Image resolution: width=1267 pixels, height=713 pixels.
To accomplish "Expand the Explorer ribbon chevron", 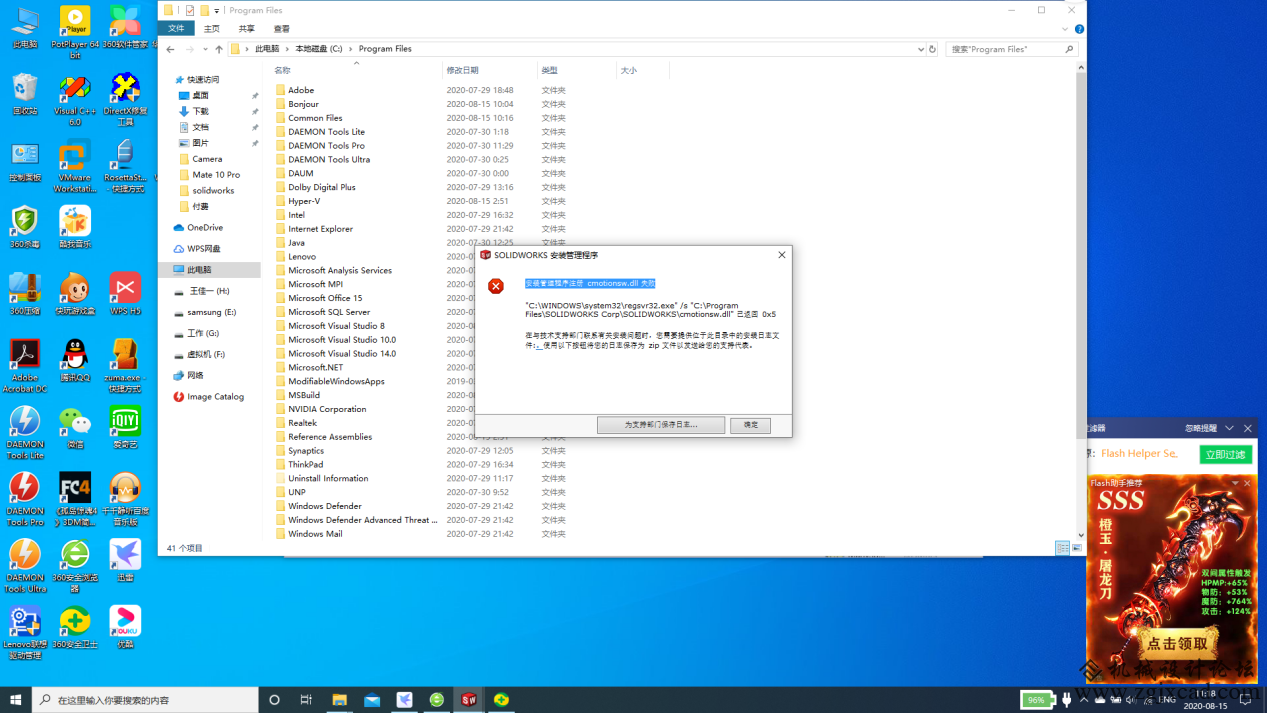I will [x=1067, y=29].
